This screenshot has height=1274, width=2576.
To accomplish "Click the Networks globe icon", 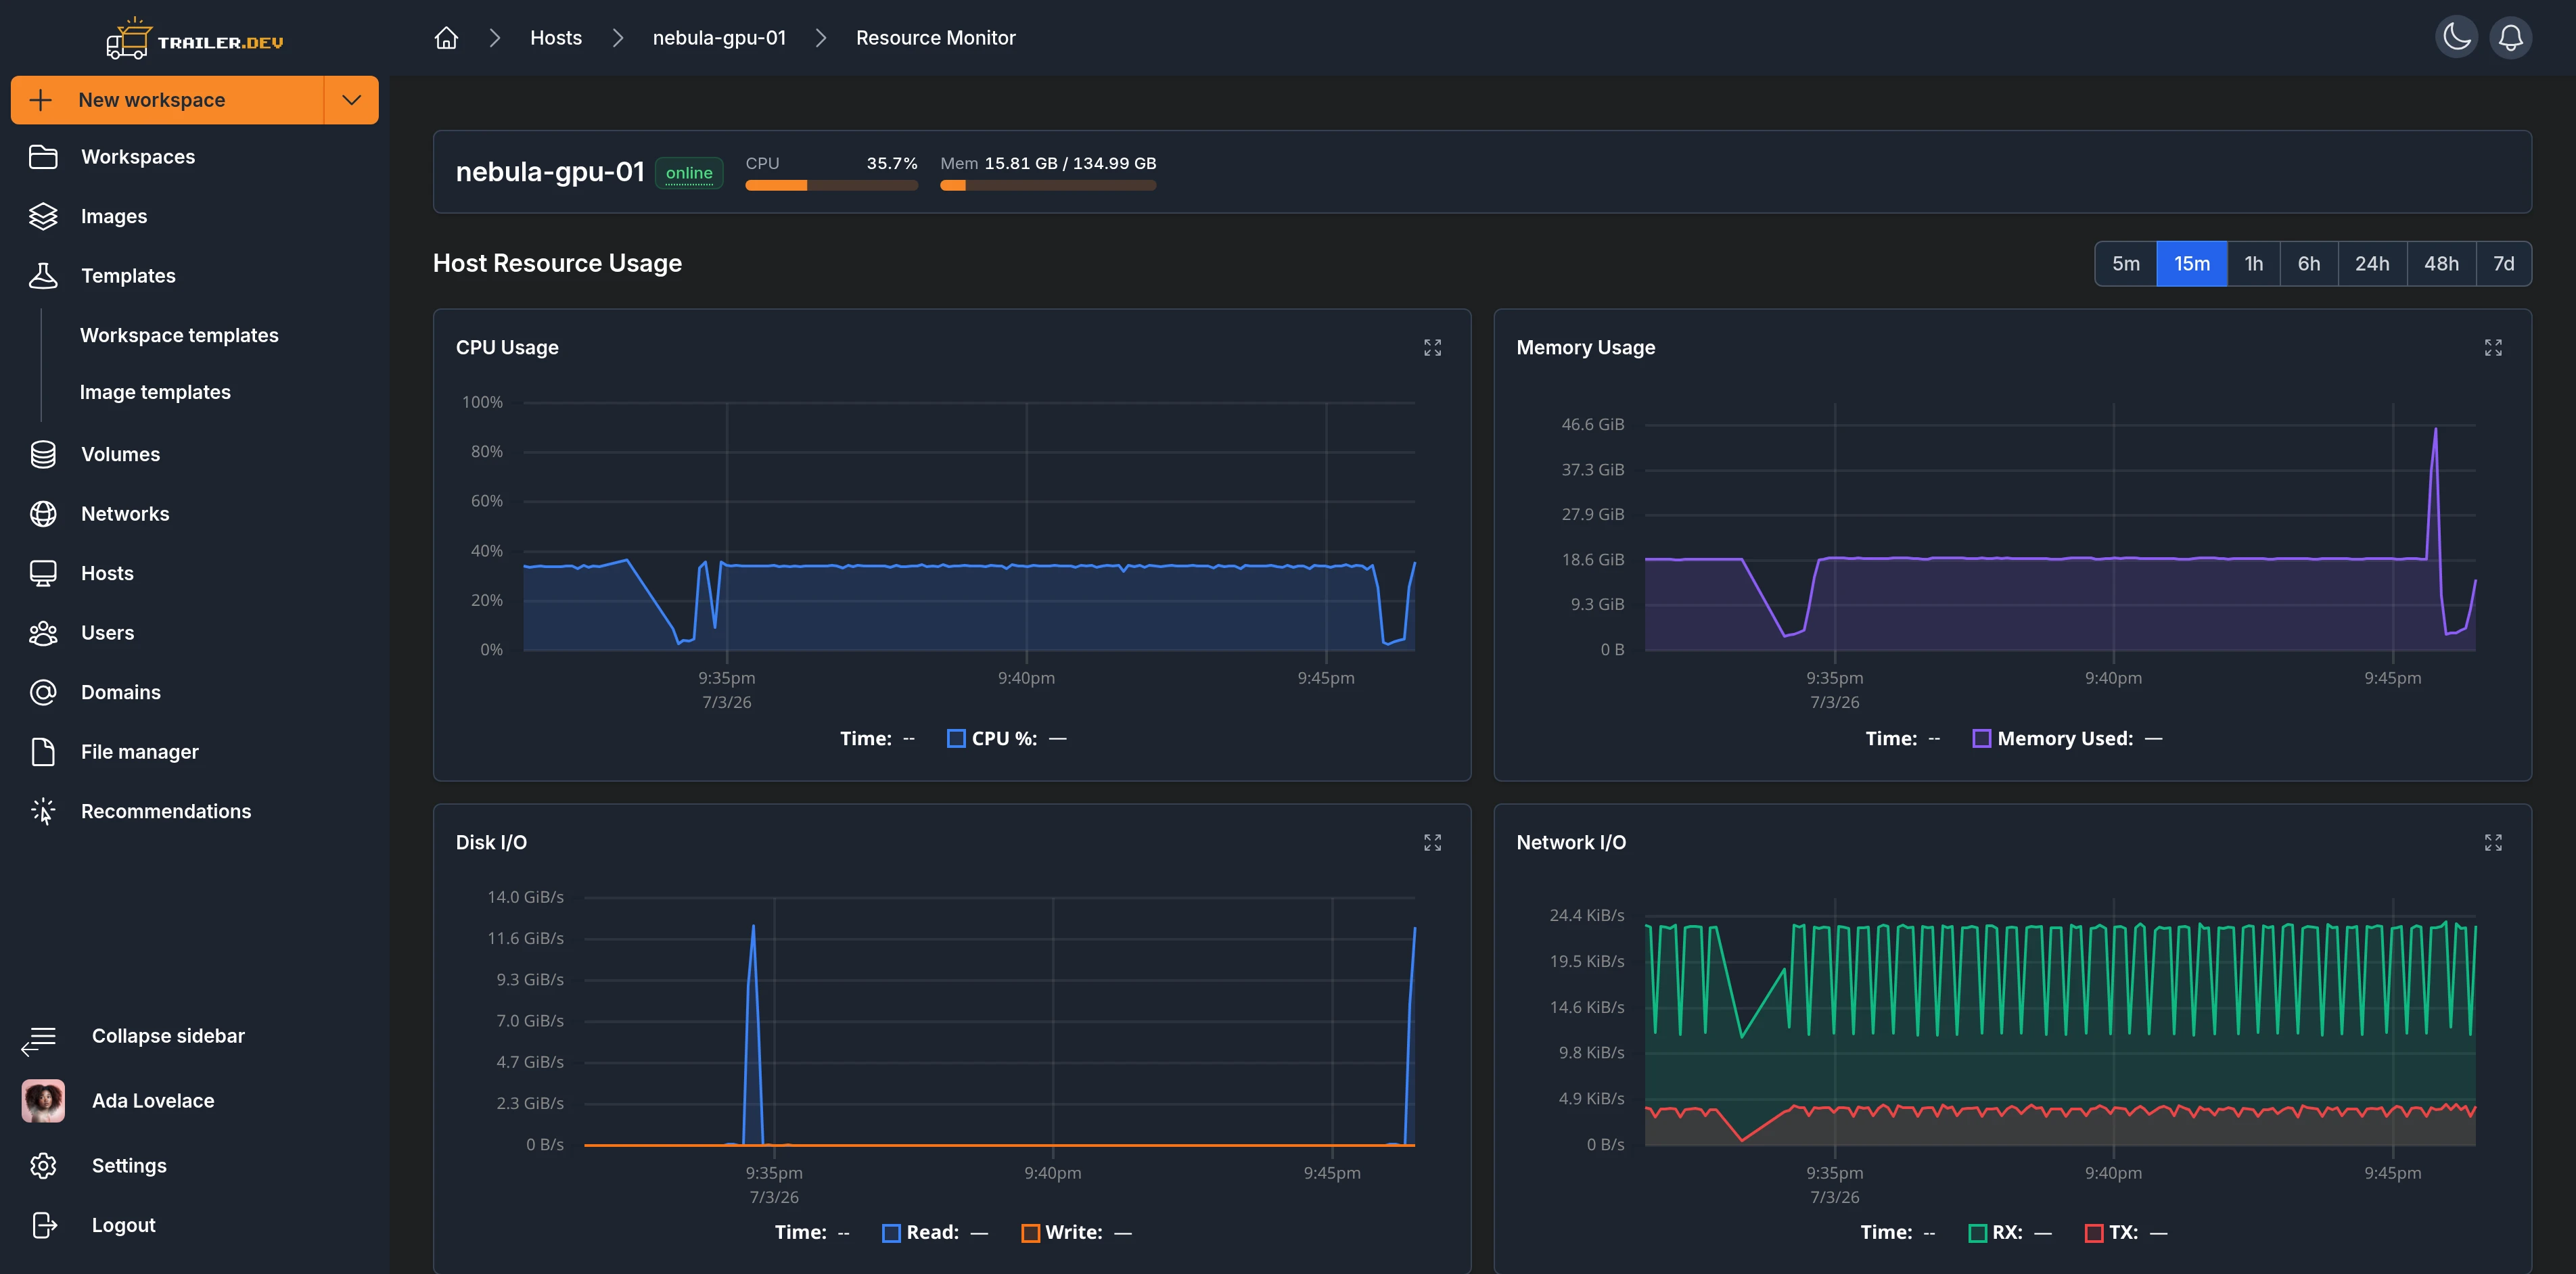I will 43,514.
